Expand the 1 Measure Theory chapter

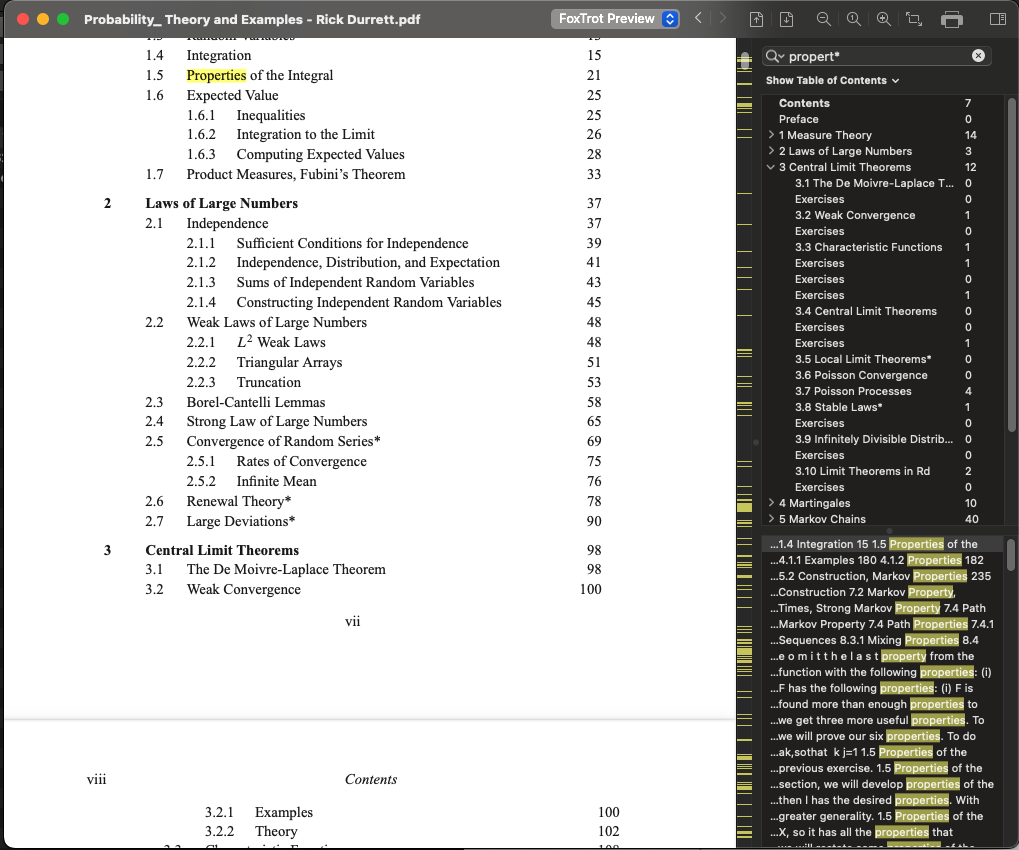(x=771, y=135)
